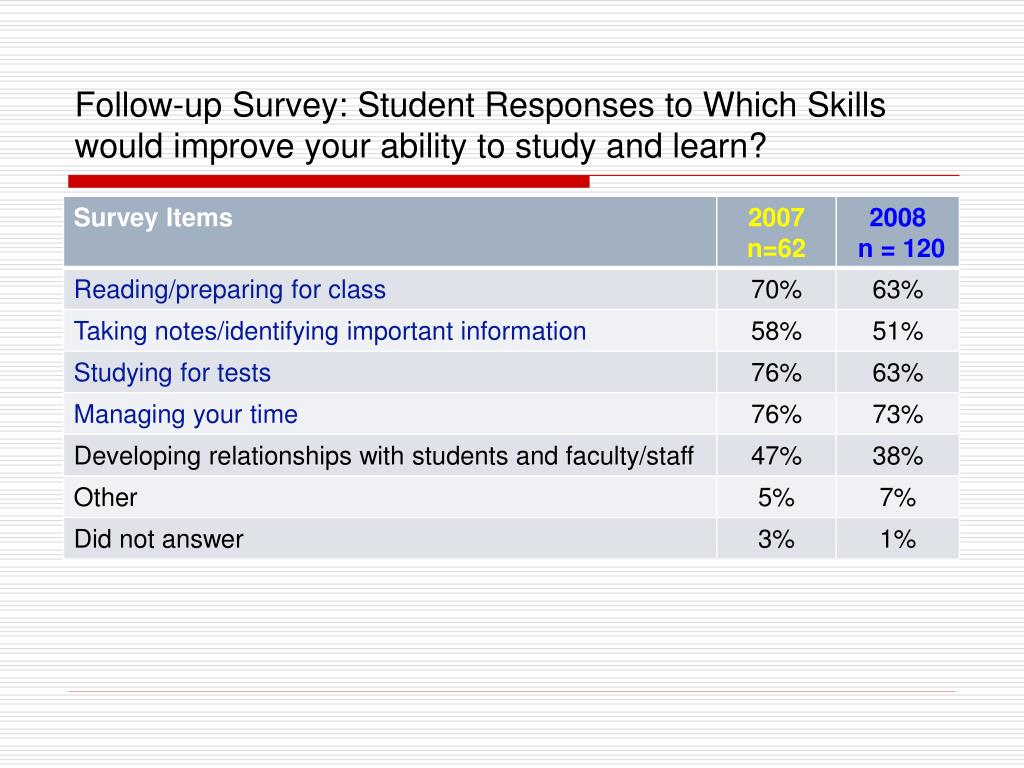Image resolution: width=1024 pixels, height=768 pixels.
Task: Select the Did not answer row
Action: click(511, 539)
